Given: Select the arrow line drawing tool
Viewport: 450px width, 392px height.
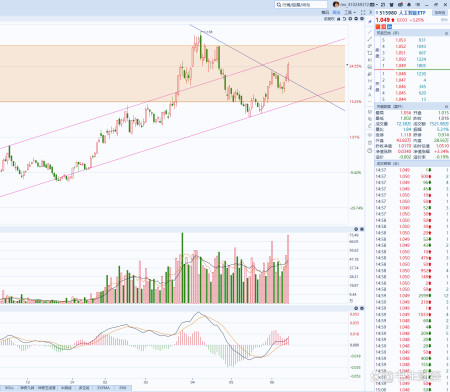Looking at the screenshot, I should pyautogui.click(x=370, y=39).
